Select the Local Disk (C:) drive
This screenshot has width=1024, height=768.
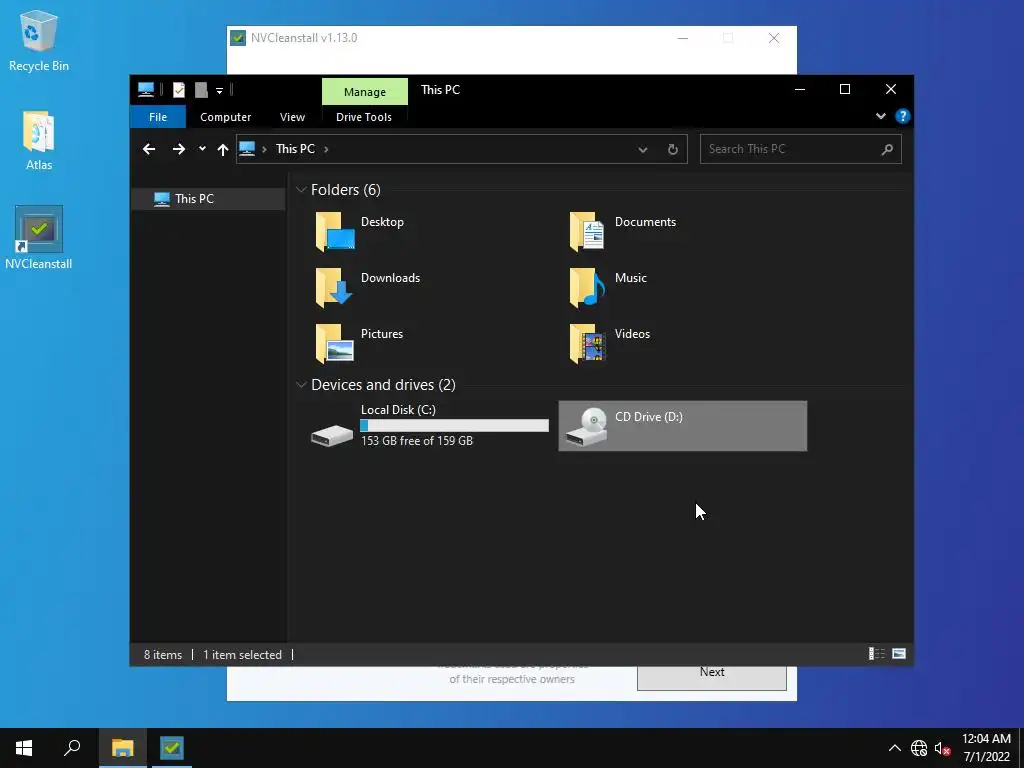click(x=430, y=426)
